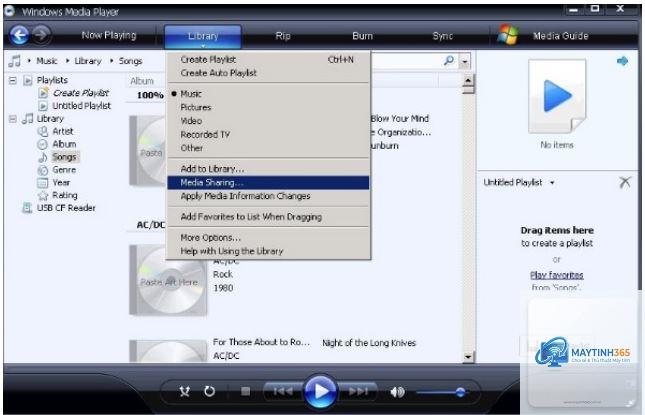Switch to the Now Playing tab
Viewport: 645px width, 415px height.
[109, 36]
